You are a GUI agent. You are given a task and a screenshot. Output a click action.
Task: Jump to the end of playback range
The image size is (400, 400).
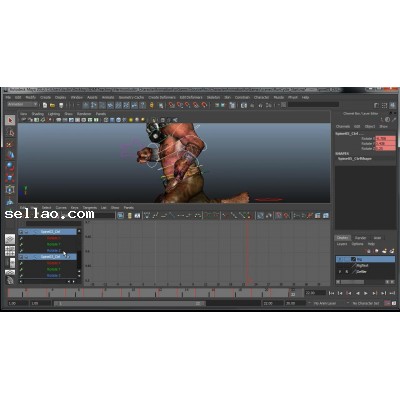pyautogui.click(x=392, y=293)
